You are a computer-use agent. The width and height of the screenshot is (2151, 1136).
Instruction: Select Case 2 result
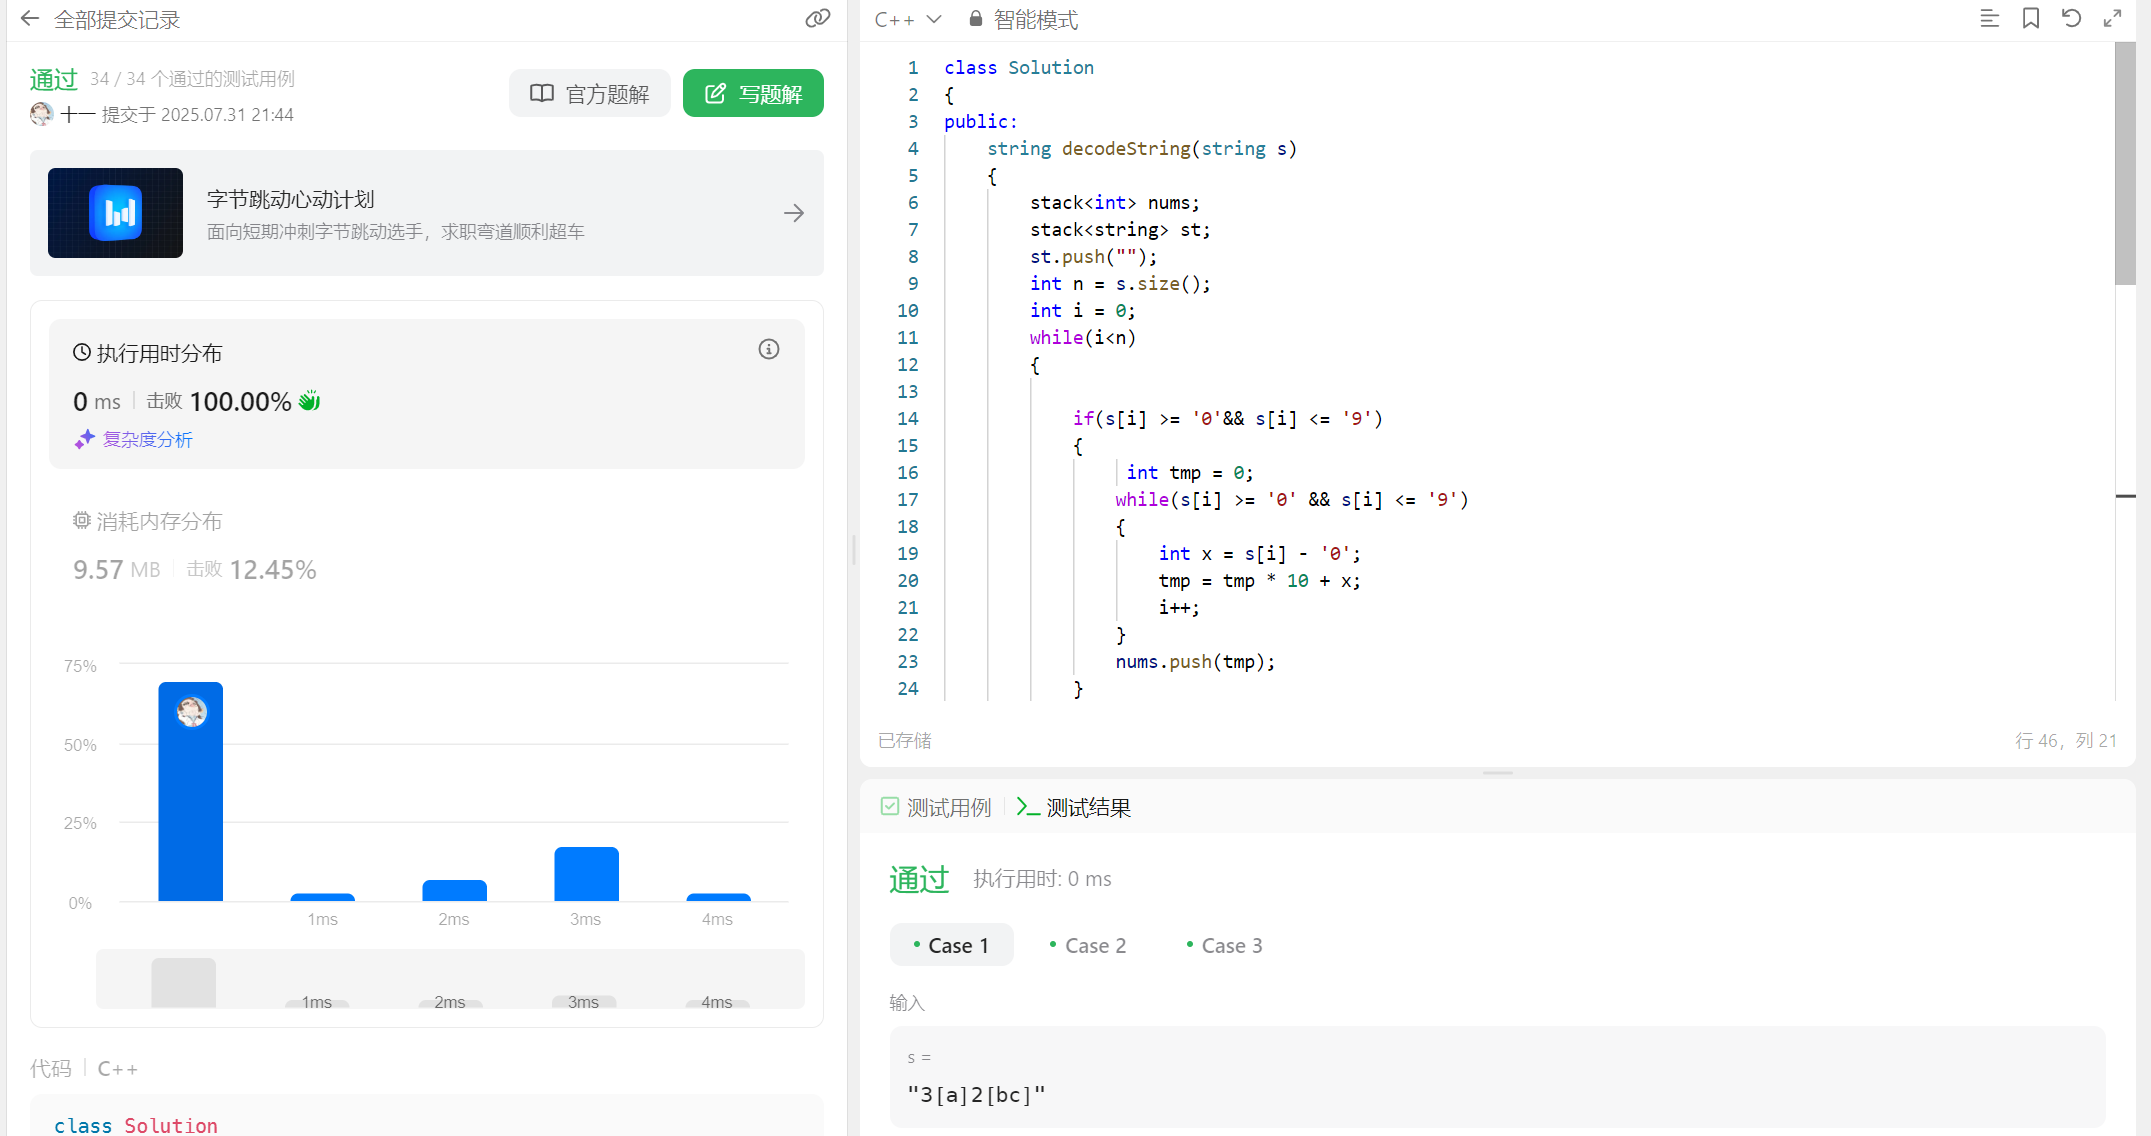[x=1088, y=945]
